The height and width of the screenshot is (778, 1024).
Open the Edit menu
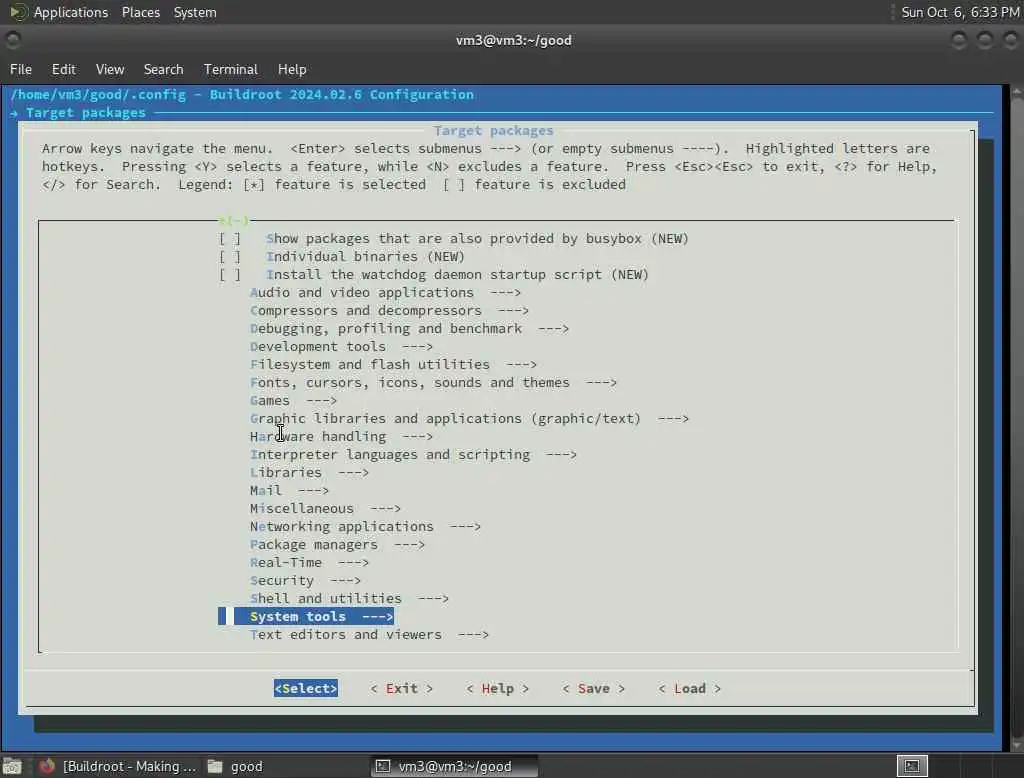tap(63, 69)
